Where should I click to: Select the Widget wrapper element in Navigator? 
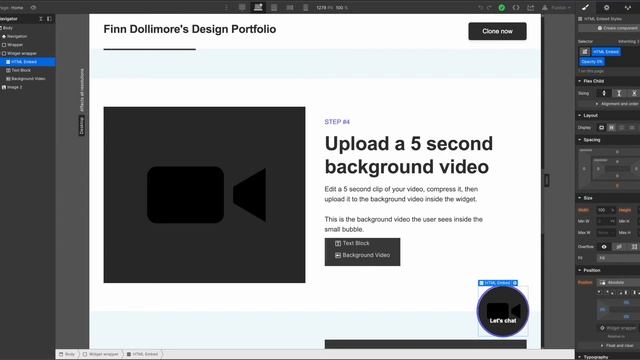(x=27, y=53)
